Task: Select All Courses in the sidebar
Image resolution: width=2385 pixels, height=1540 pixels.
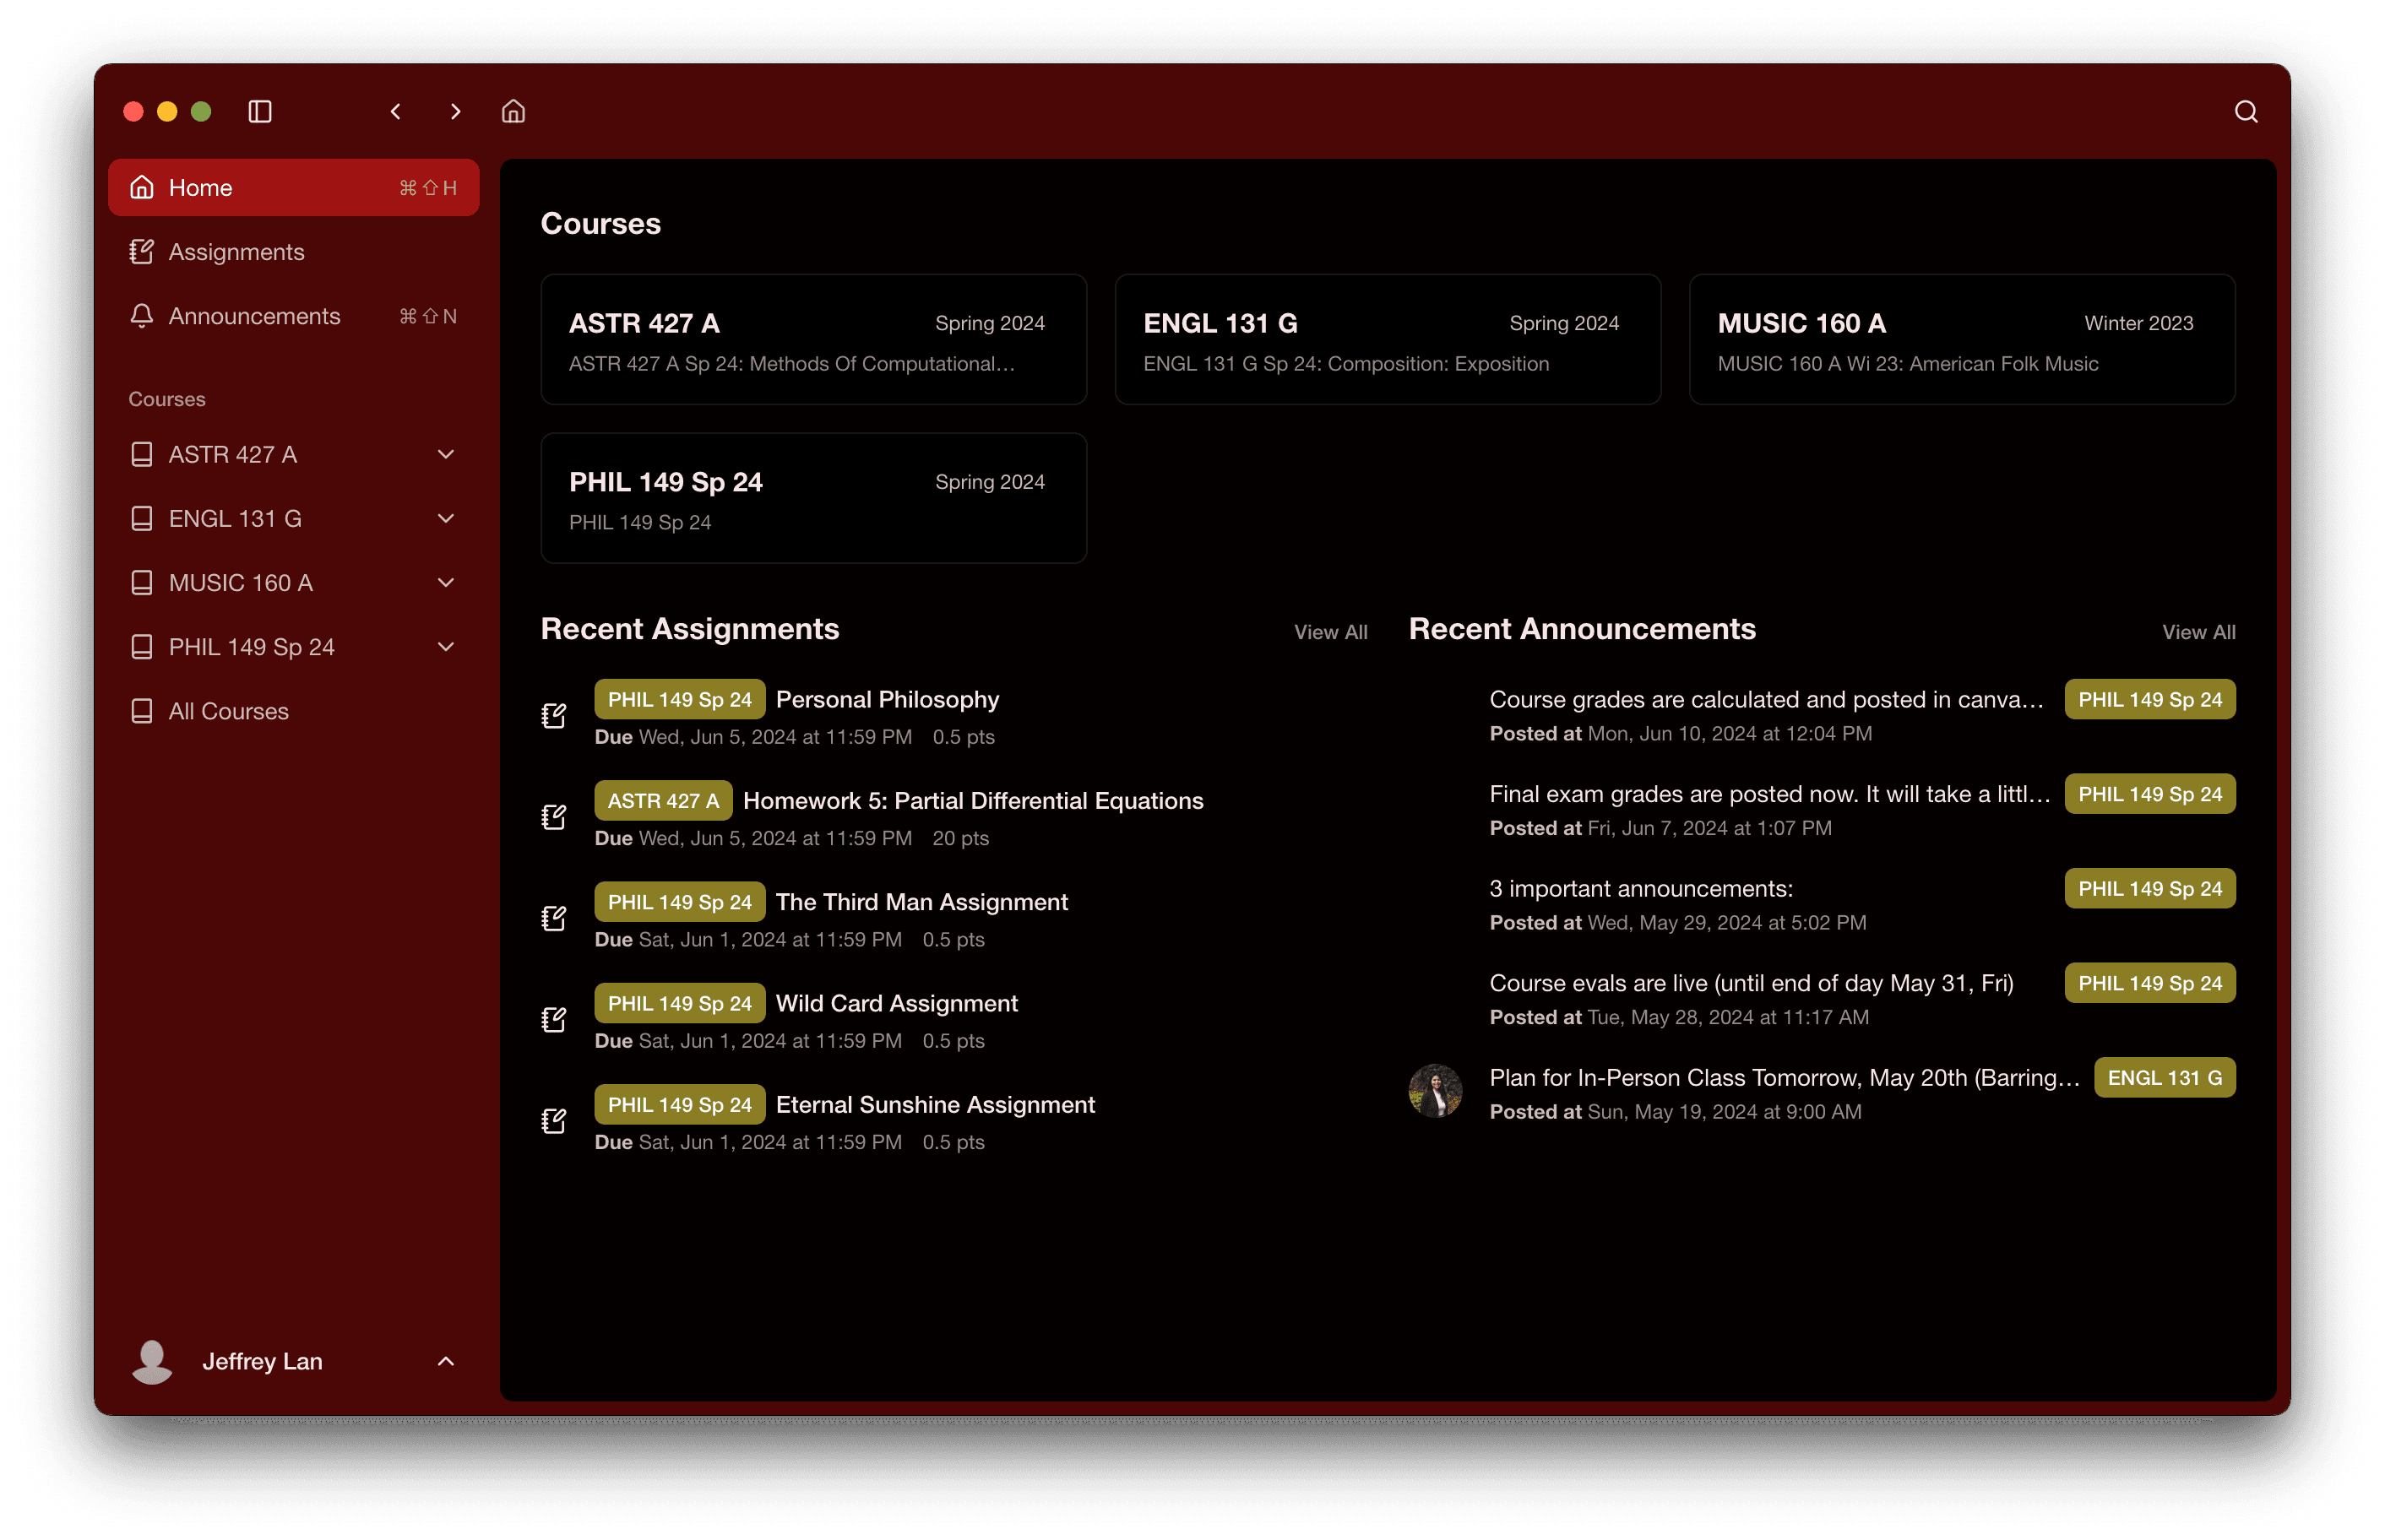Action: 230,711
